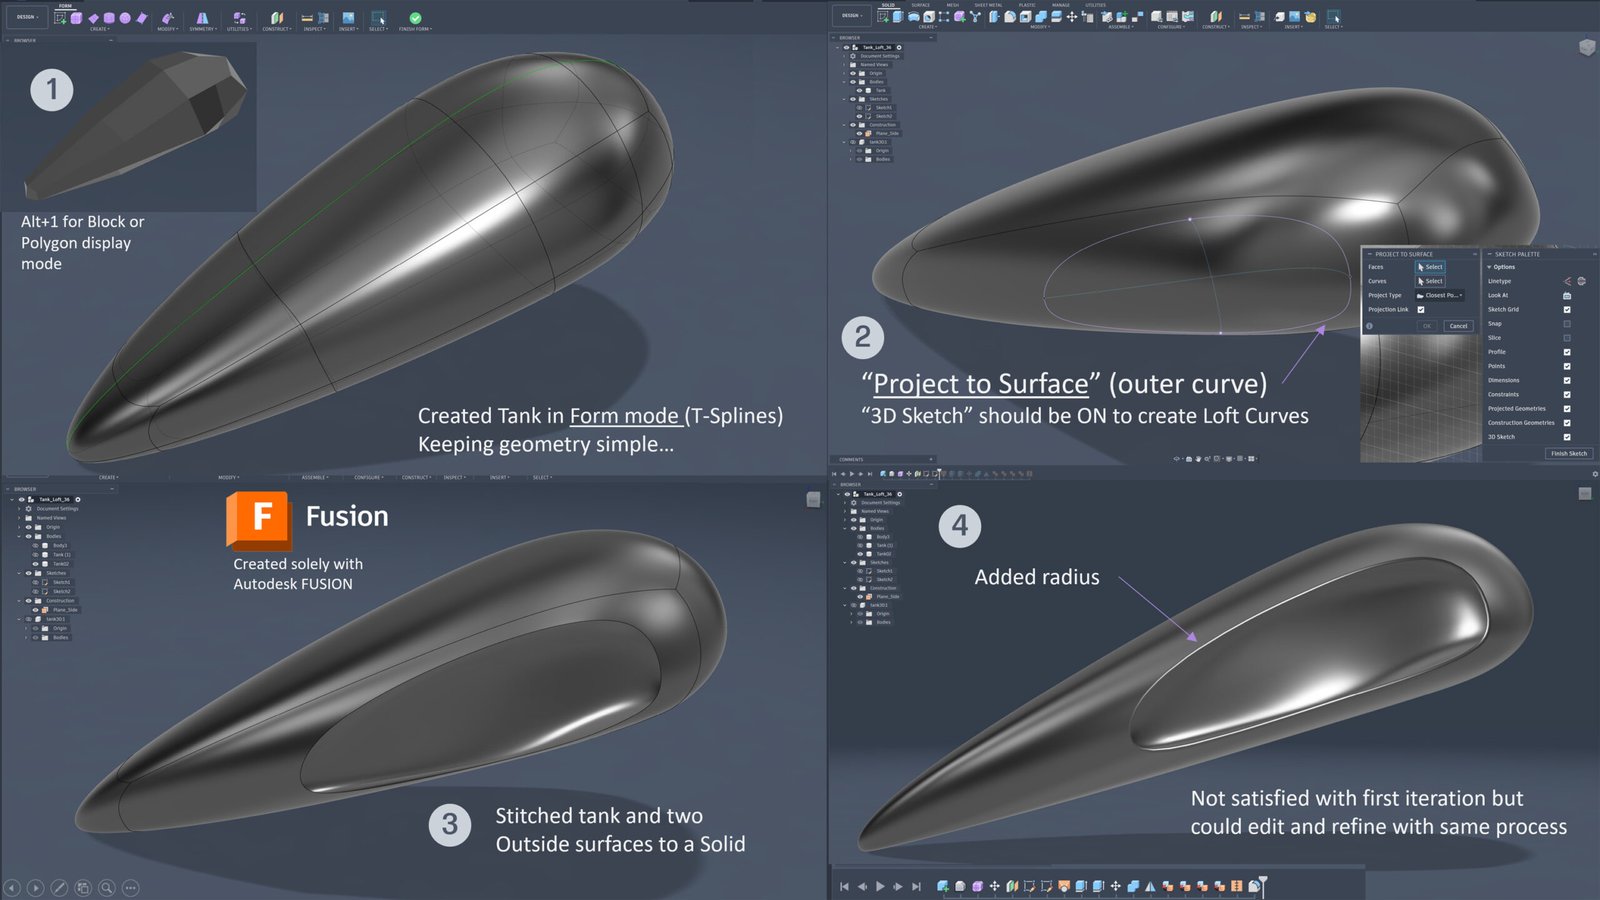Select the Plane form tool
1600x900 pixels.
(93, 18)
